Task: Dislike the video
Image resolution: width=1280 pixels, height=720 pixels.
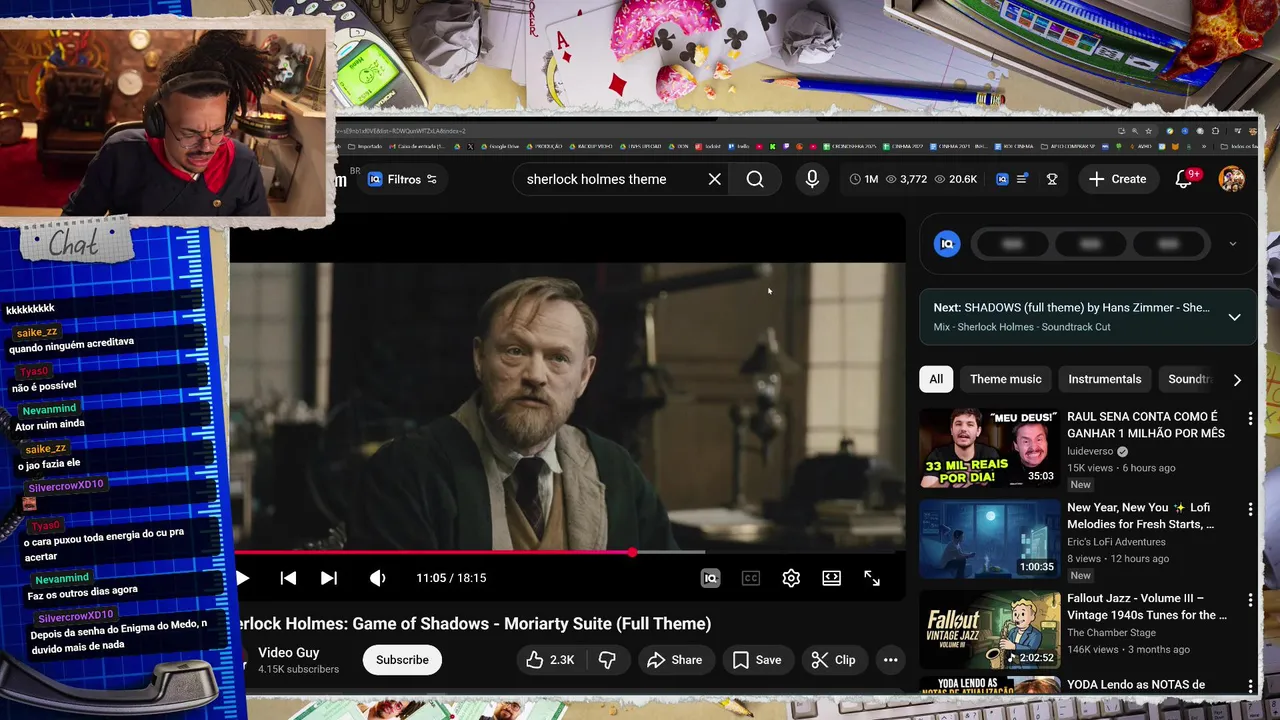Action: tap(607, 660)
